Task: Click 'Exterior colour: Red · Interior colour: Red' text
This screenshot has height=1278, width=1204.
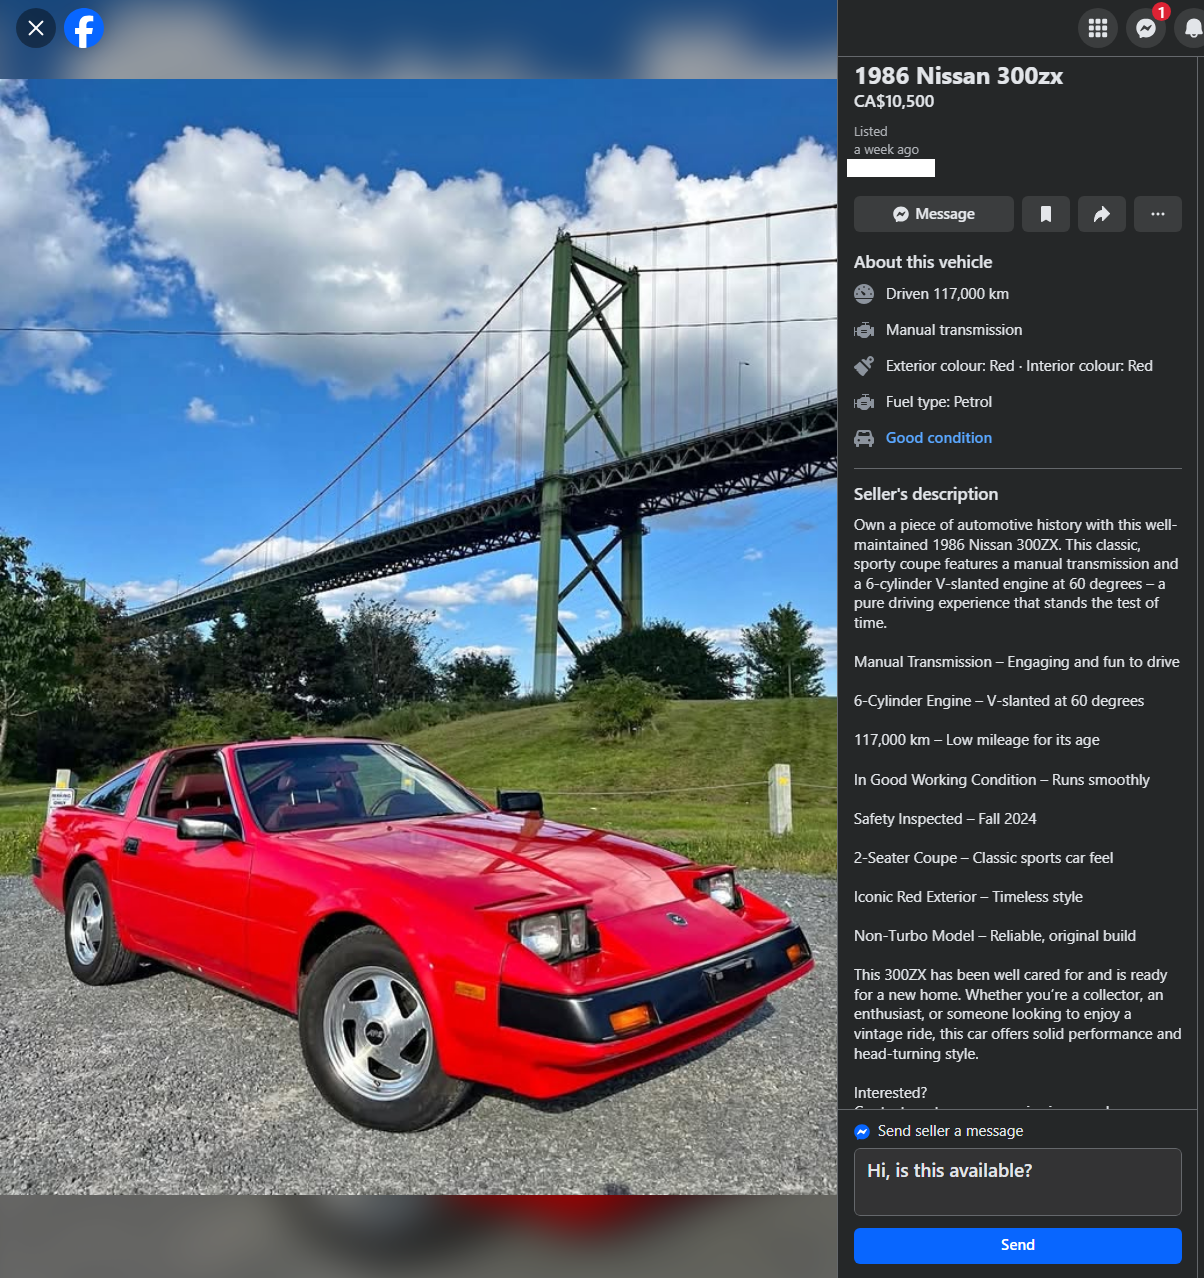Action: click(1019, 366)
